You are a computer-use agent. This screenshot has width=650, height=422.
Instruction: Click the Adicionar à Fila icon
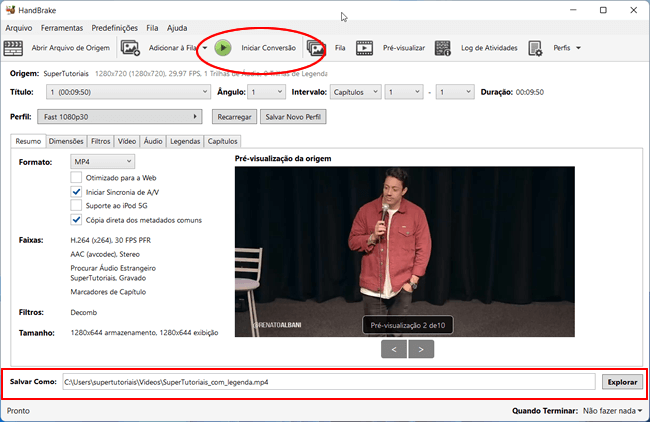130,47
